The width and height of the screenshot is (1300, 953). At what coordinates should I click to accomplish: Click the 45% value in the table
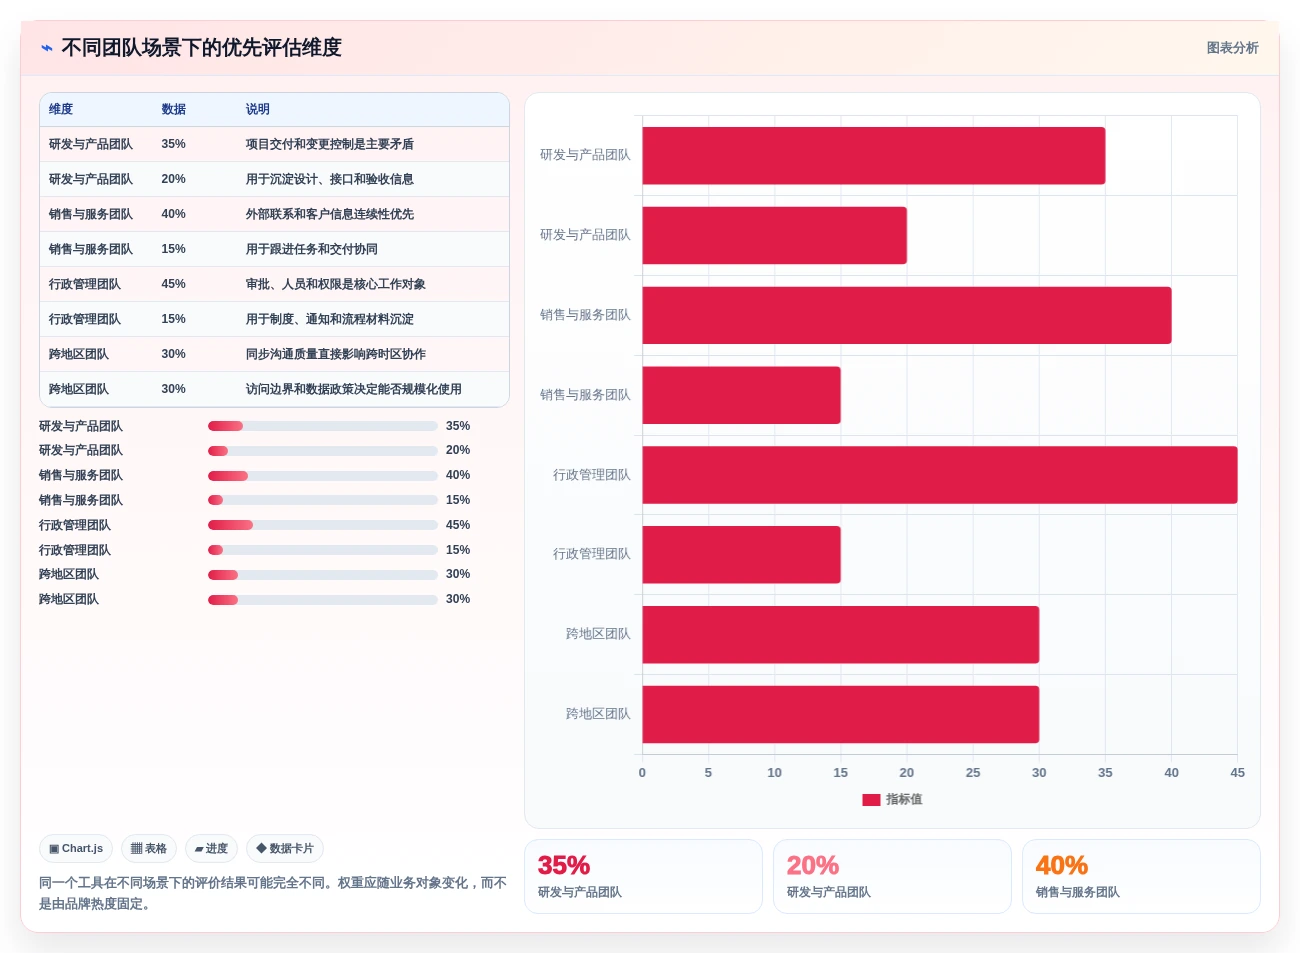[174, 284]
